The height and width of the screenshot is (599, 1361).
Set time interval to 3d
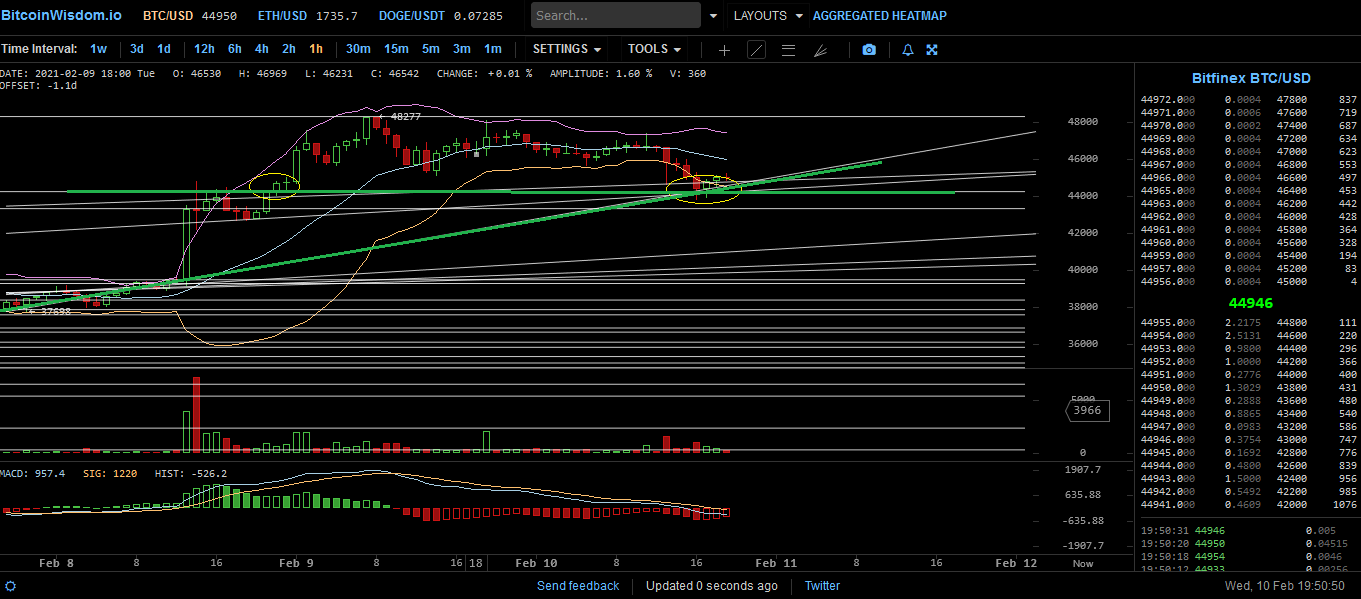[137, 49]
